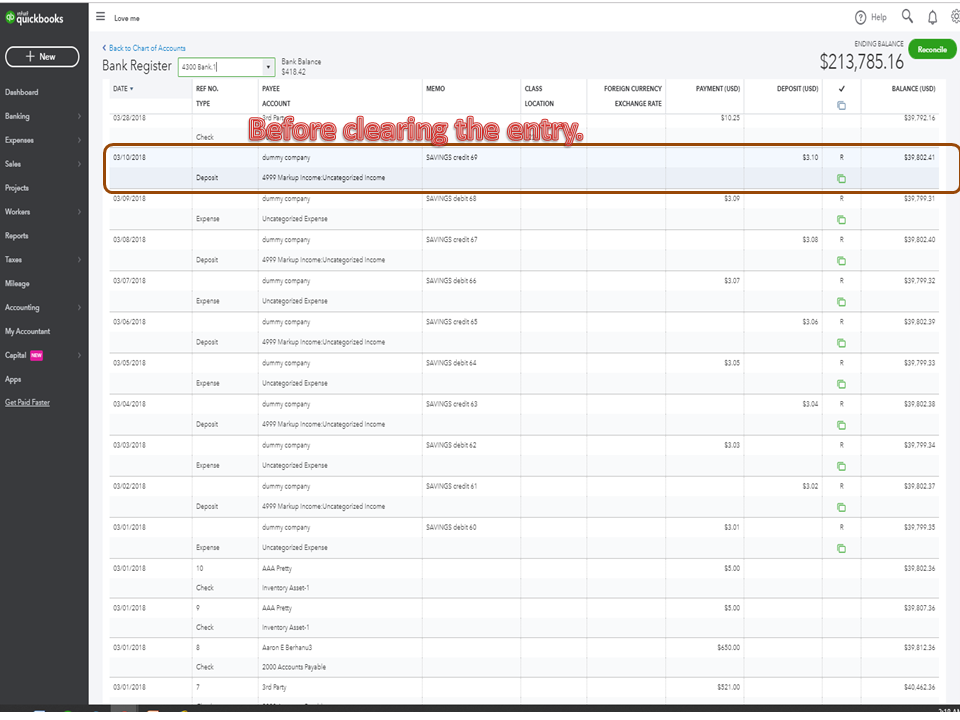Open Projects in the sidebar
The width and height of the screenshot is (960, 720).
(x=17, y=187)
